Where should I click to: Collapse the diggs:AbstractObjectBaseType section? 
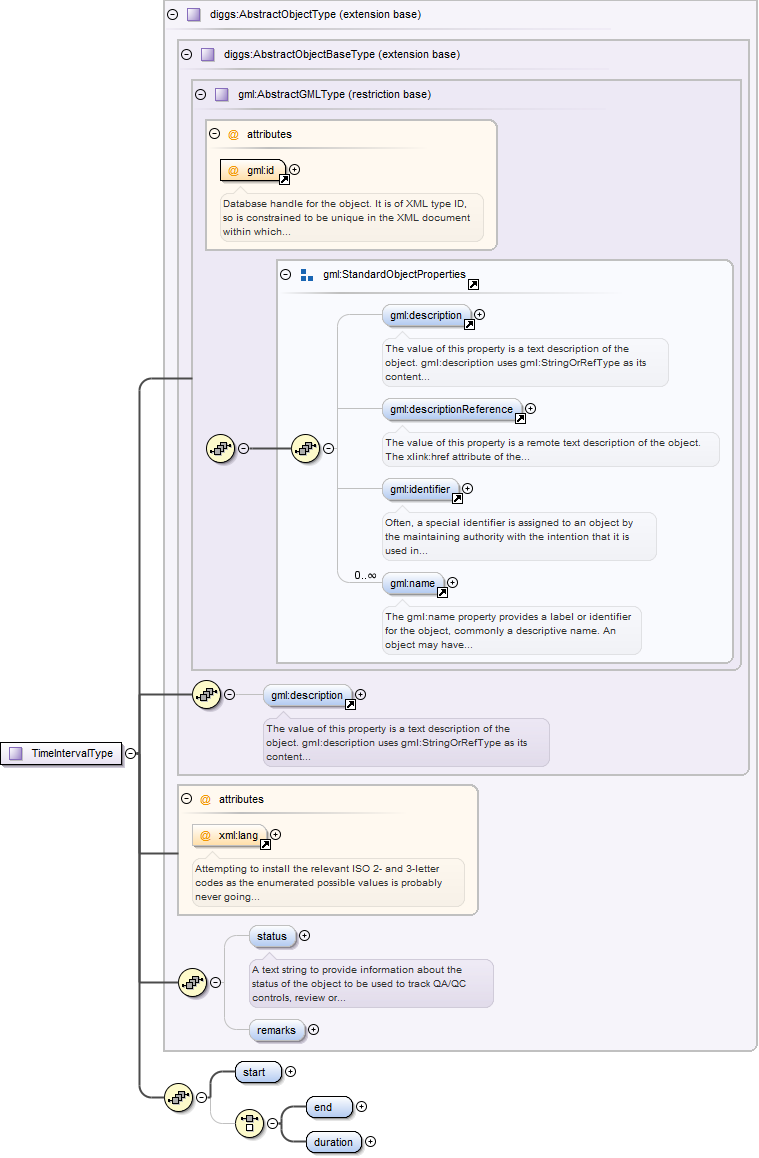click(x=187, y=54)
